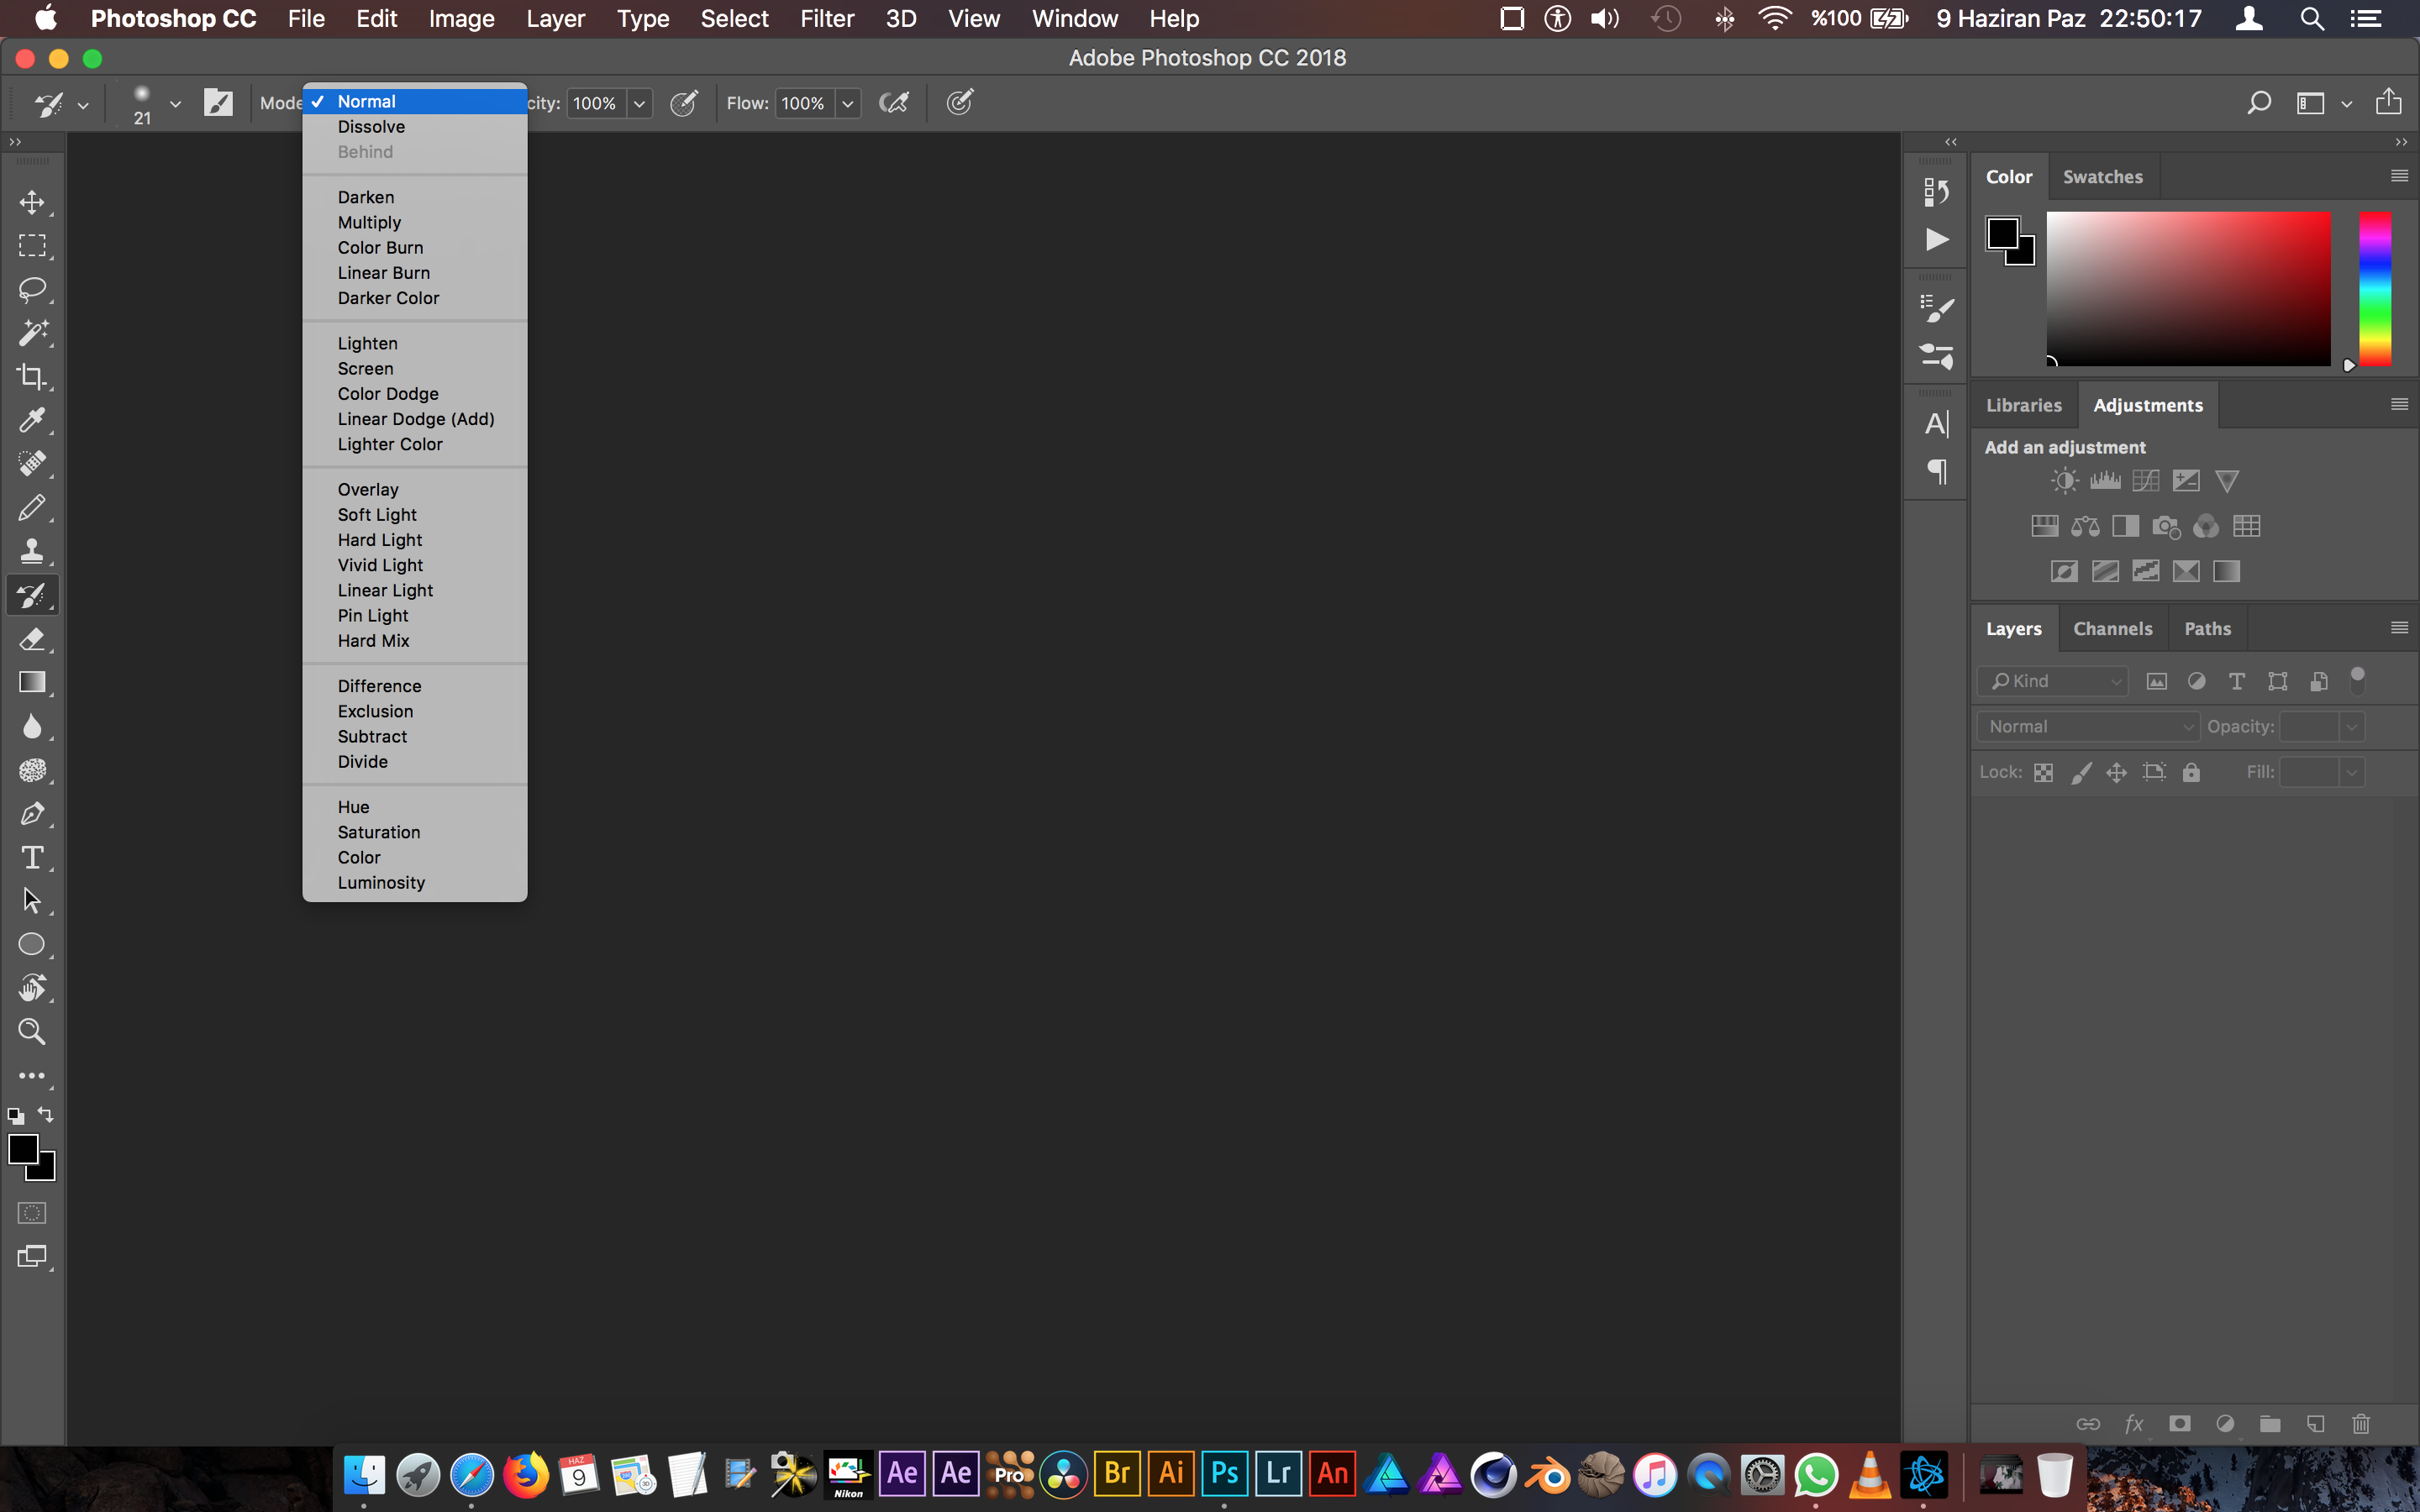Toggle pressure for opacity button

(x=684, y=103)
